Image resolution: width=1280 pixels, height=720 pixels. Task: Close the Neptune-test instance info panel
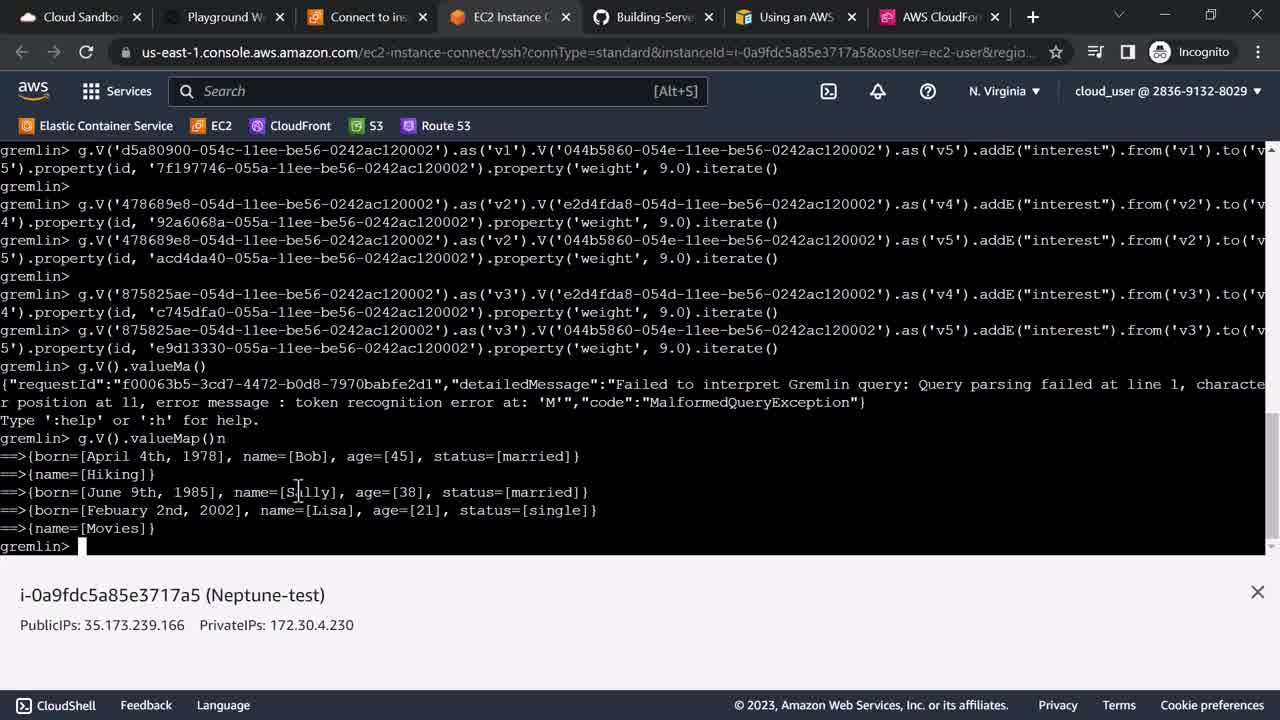1257,593
